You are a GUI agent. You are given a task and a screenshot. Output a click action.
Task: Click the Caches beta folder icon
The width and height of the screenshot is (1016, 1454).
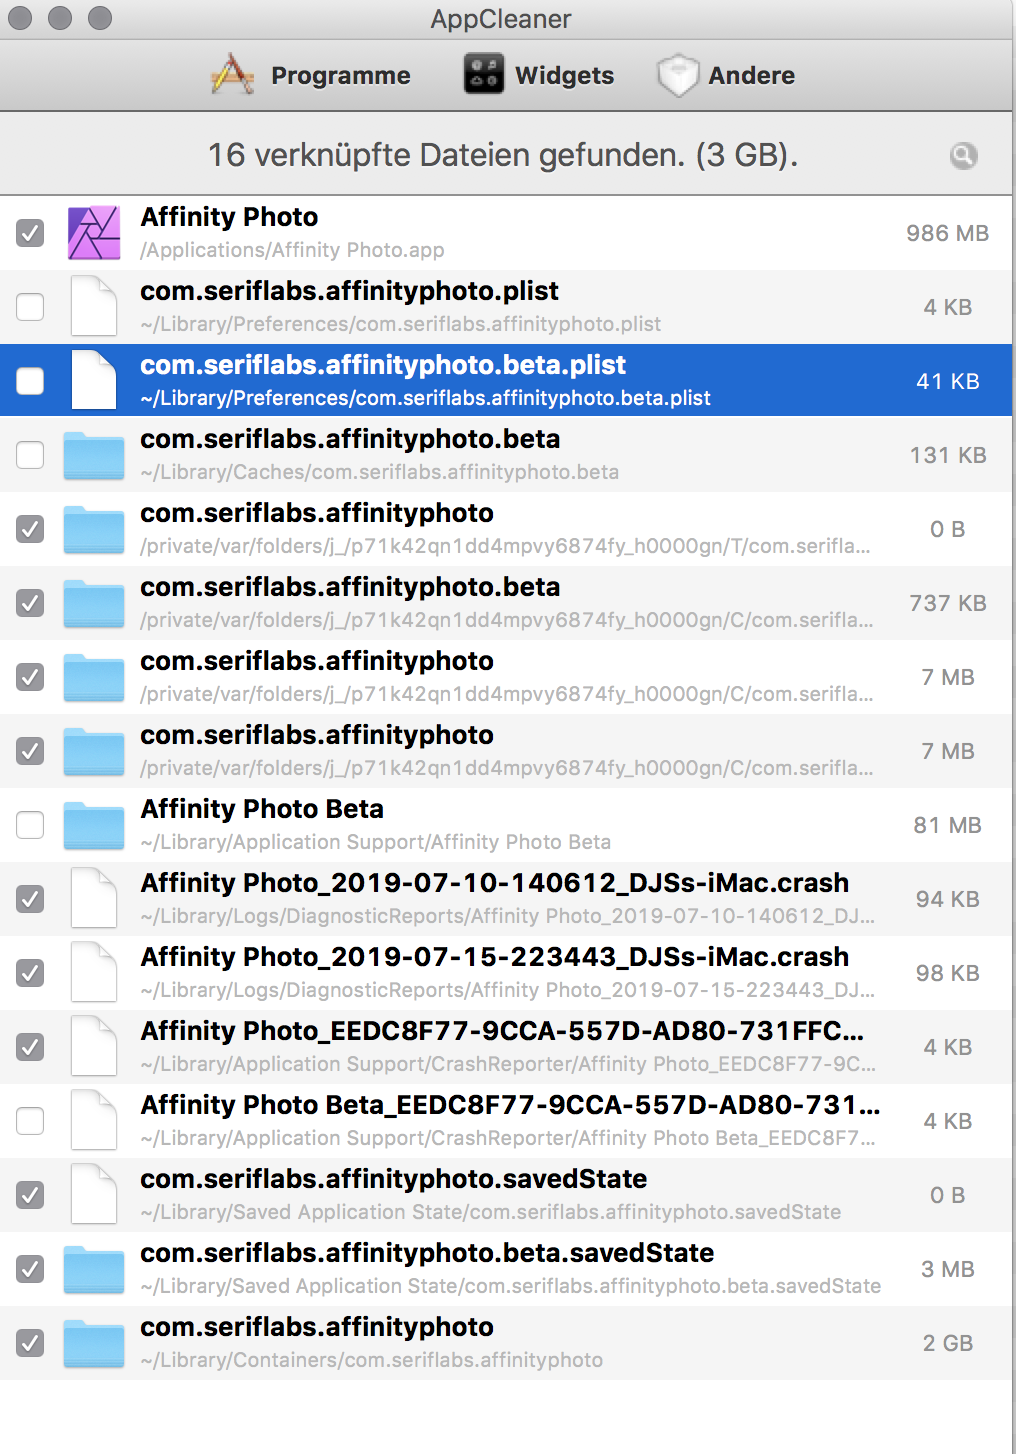(94, 455)
